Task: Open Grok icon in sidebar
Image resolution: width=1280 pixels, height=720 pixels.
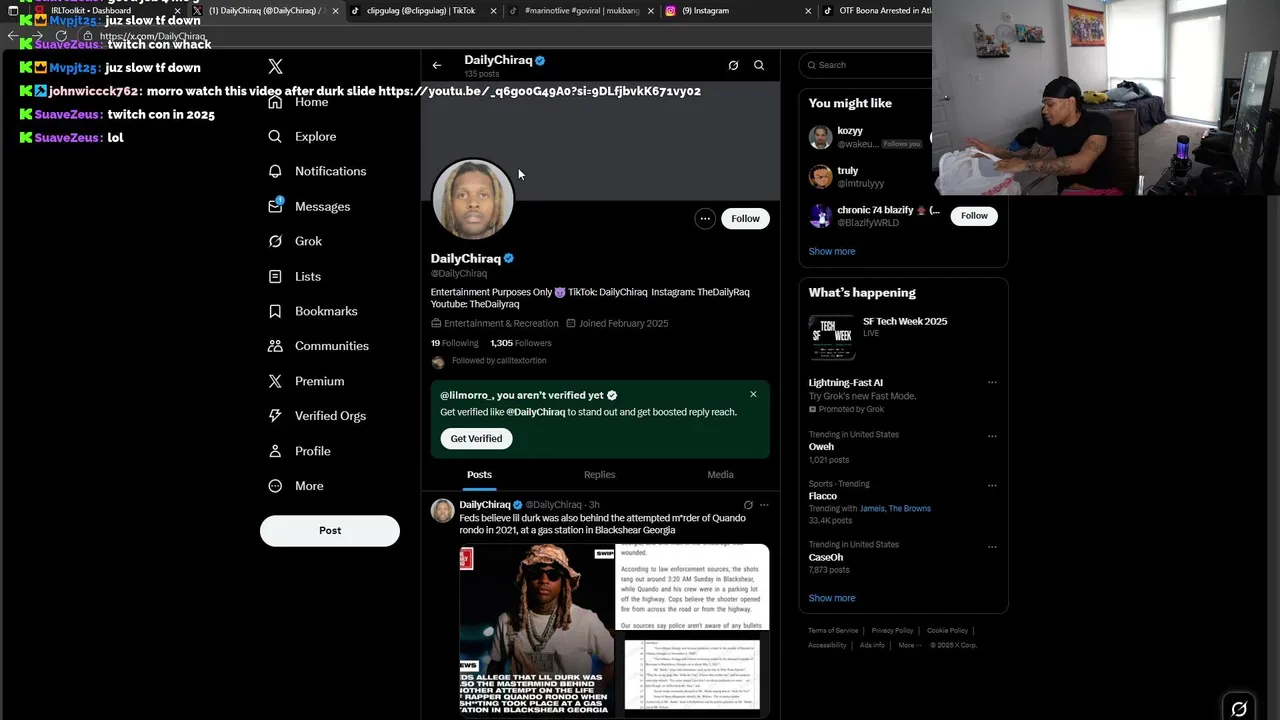Action: [275, 241]
